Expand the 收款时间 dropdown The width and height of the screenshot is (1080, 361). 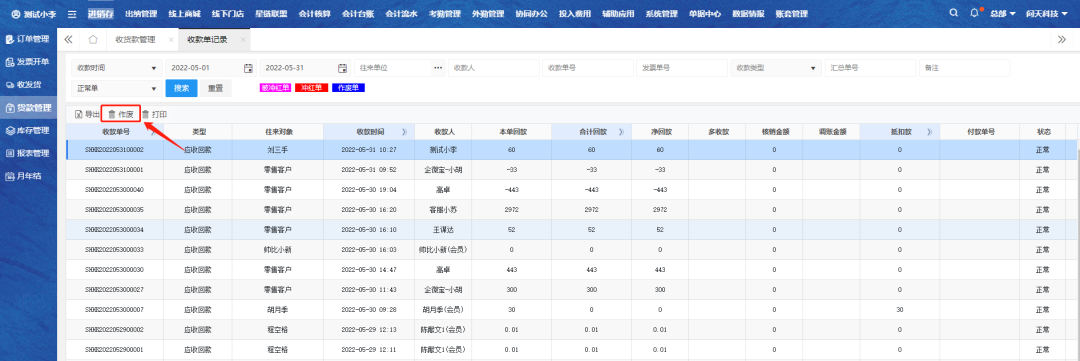pyautogui.click(x=117, y=68)
